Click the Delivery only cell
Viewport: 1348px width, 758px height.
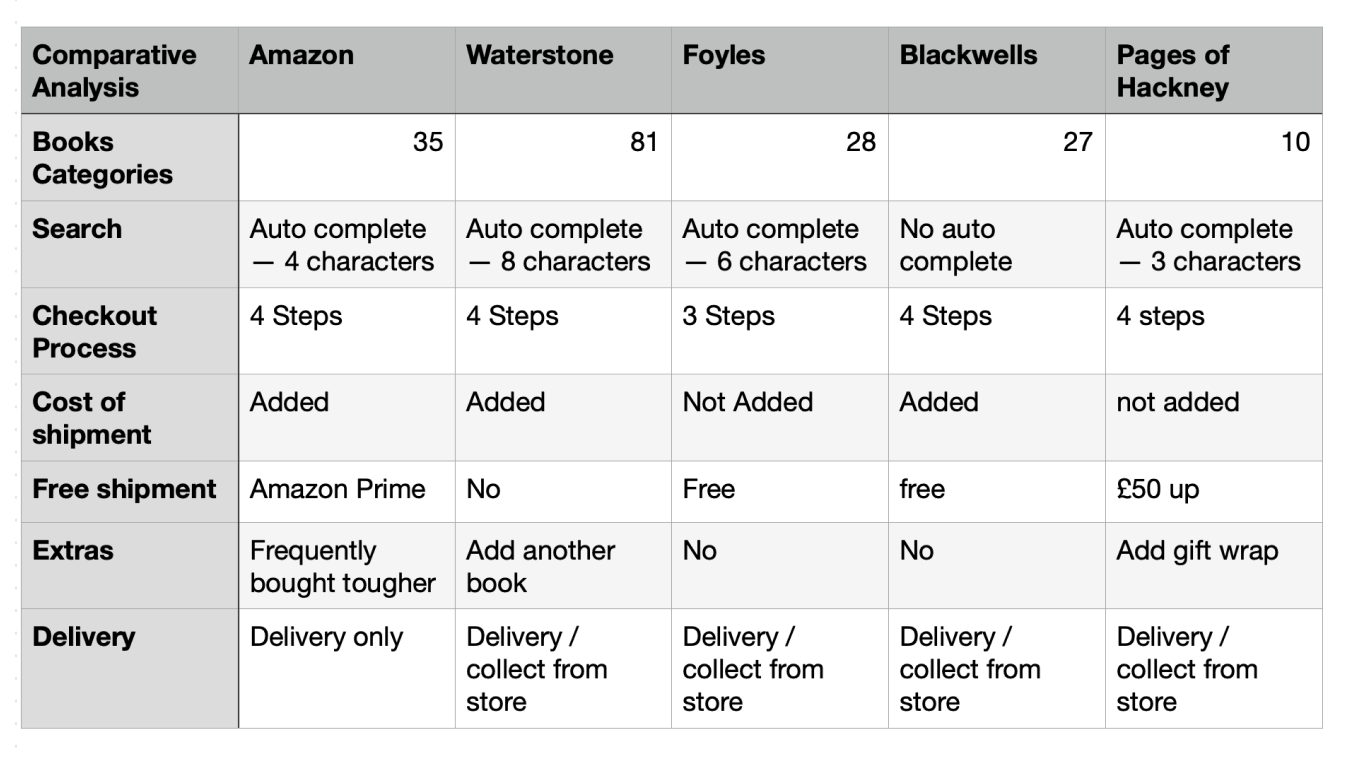347,668
